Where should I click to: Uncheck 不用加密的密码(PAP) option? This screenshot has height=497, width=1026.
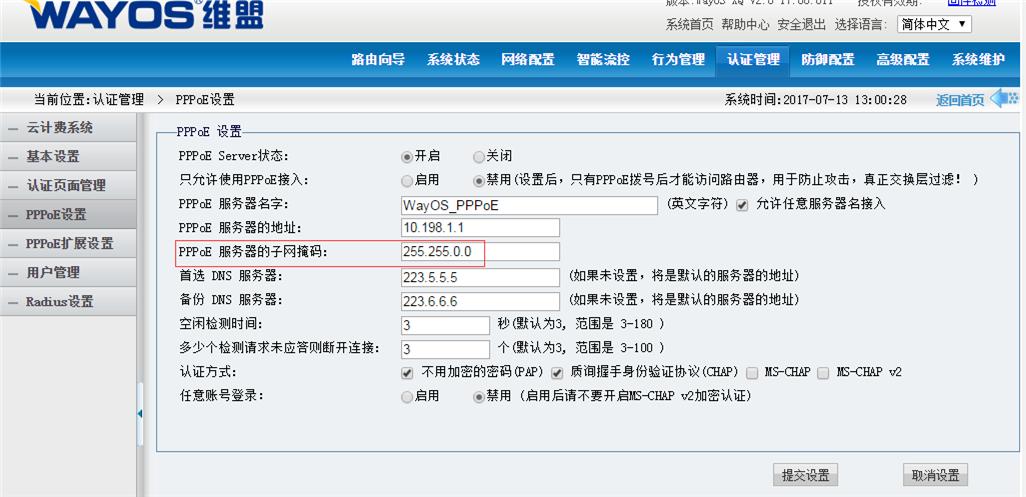(407, 372)
